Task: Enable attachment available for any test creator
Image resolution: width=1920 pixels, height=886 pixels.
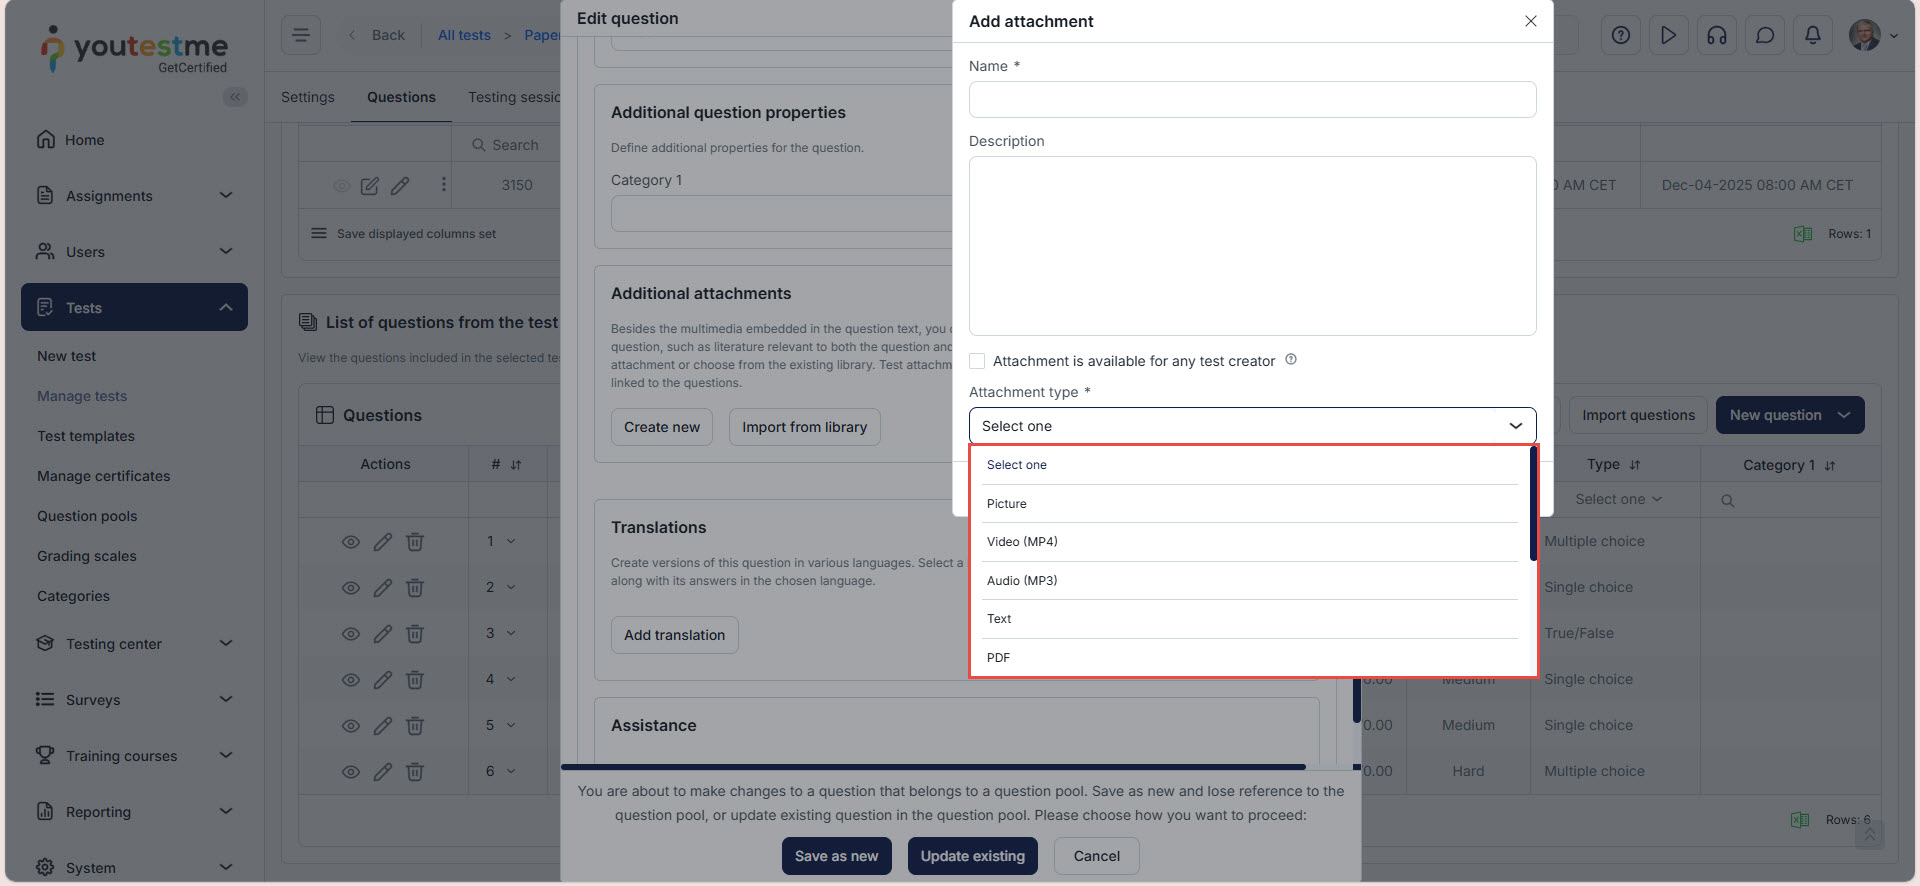Action: click(977, 361)
